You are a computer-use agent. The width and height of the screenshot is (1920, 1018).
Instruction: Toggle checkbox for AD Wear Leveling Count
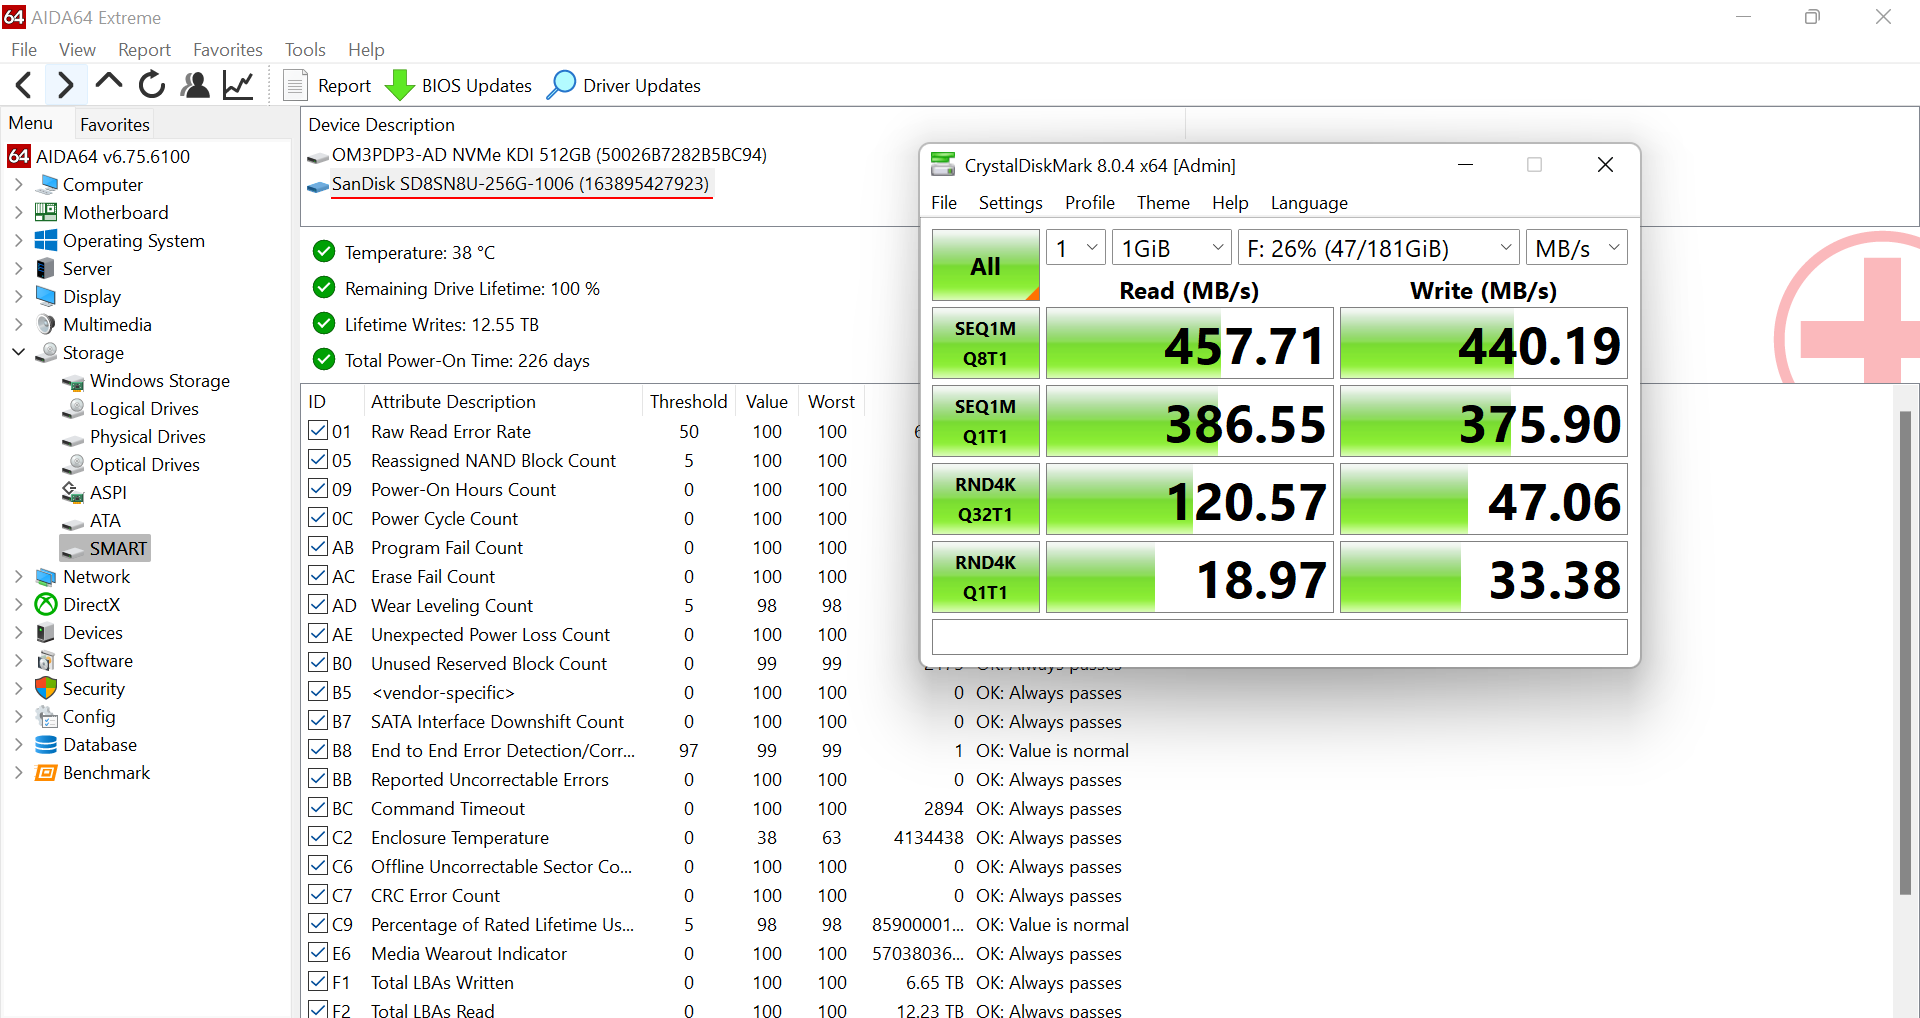pyautogui.click(x=318, y=605)
